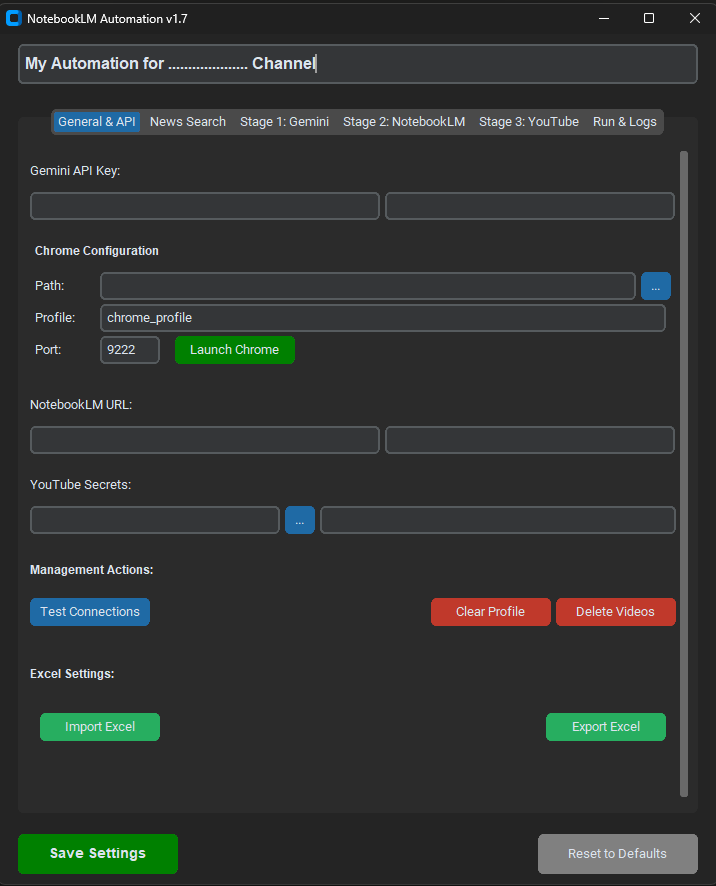The height and width of the screenshot is (886, 716).
Task: Click the Port field showing 9222
Action: pyautogui.click(x=130, y=350)
